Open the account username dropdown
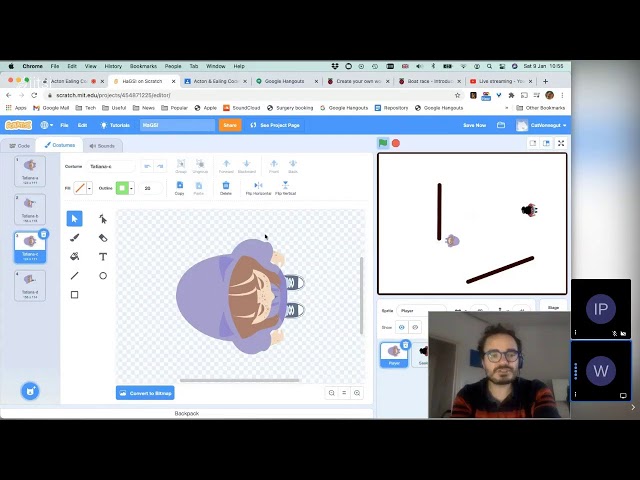Screen dimensions: 640x480 [x=541, y=125]
